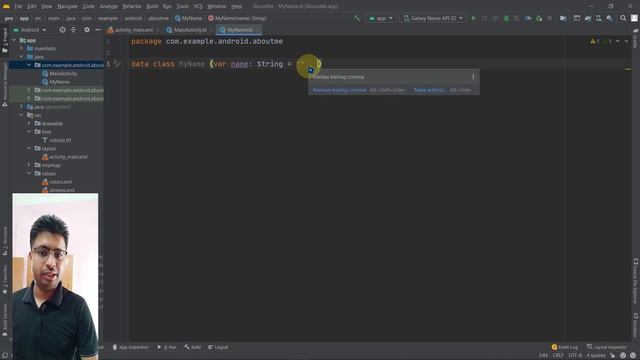Click the More actions link
Screen dimensions: 640x360
point(430,90)
